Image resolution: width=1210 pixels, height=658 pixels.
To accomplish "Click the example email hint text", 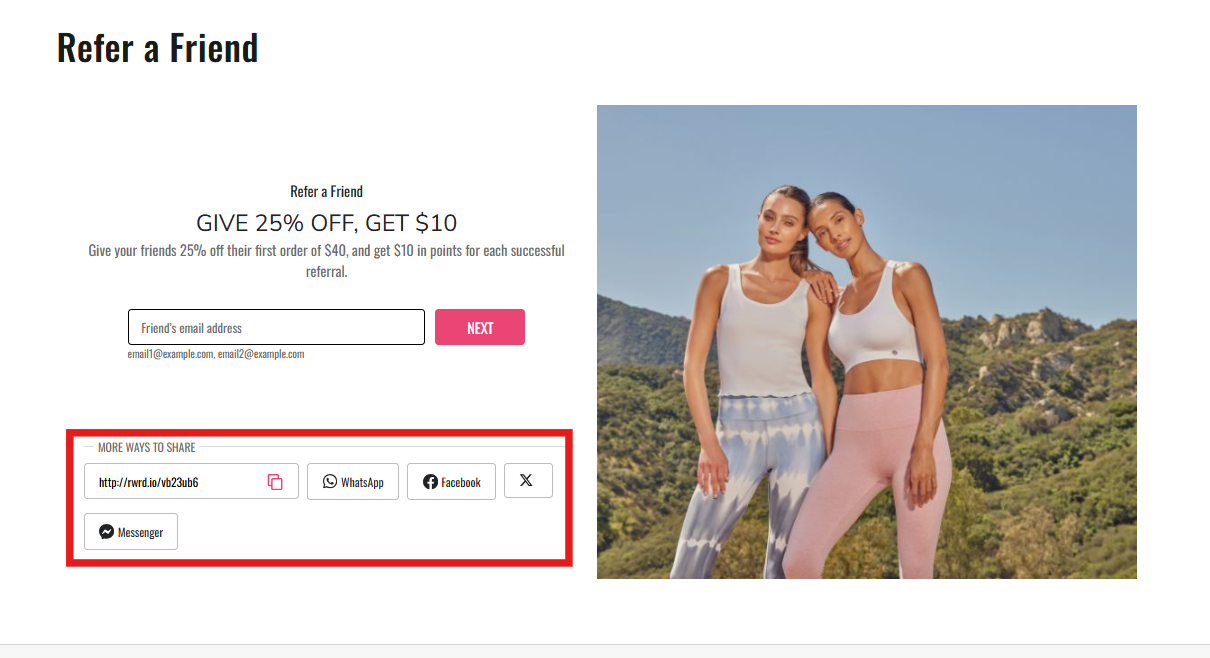I will [215, 354].
